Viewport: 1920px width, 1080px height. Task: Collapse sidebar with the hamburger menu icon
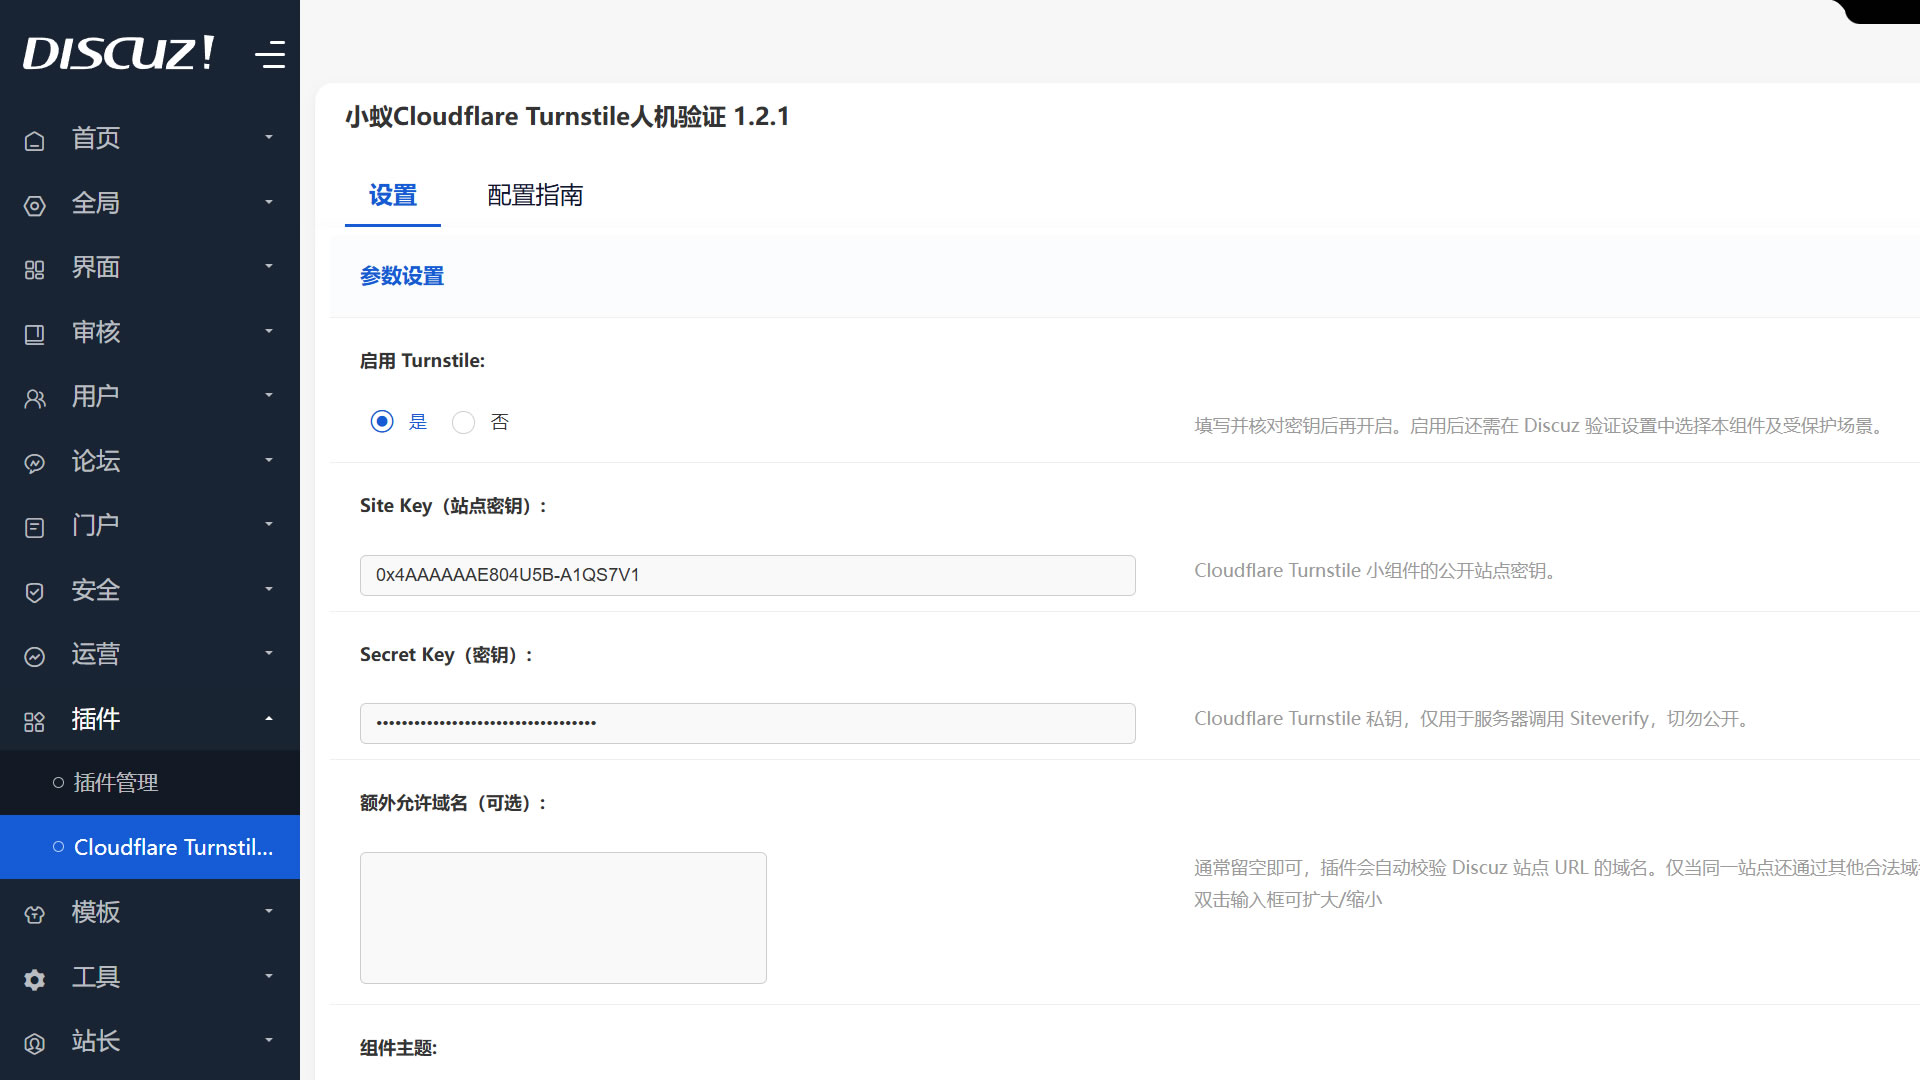(x=270, y=54)
